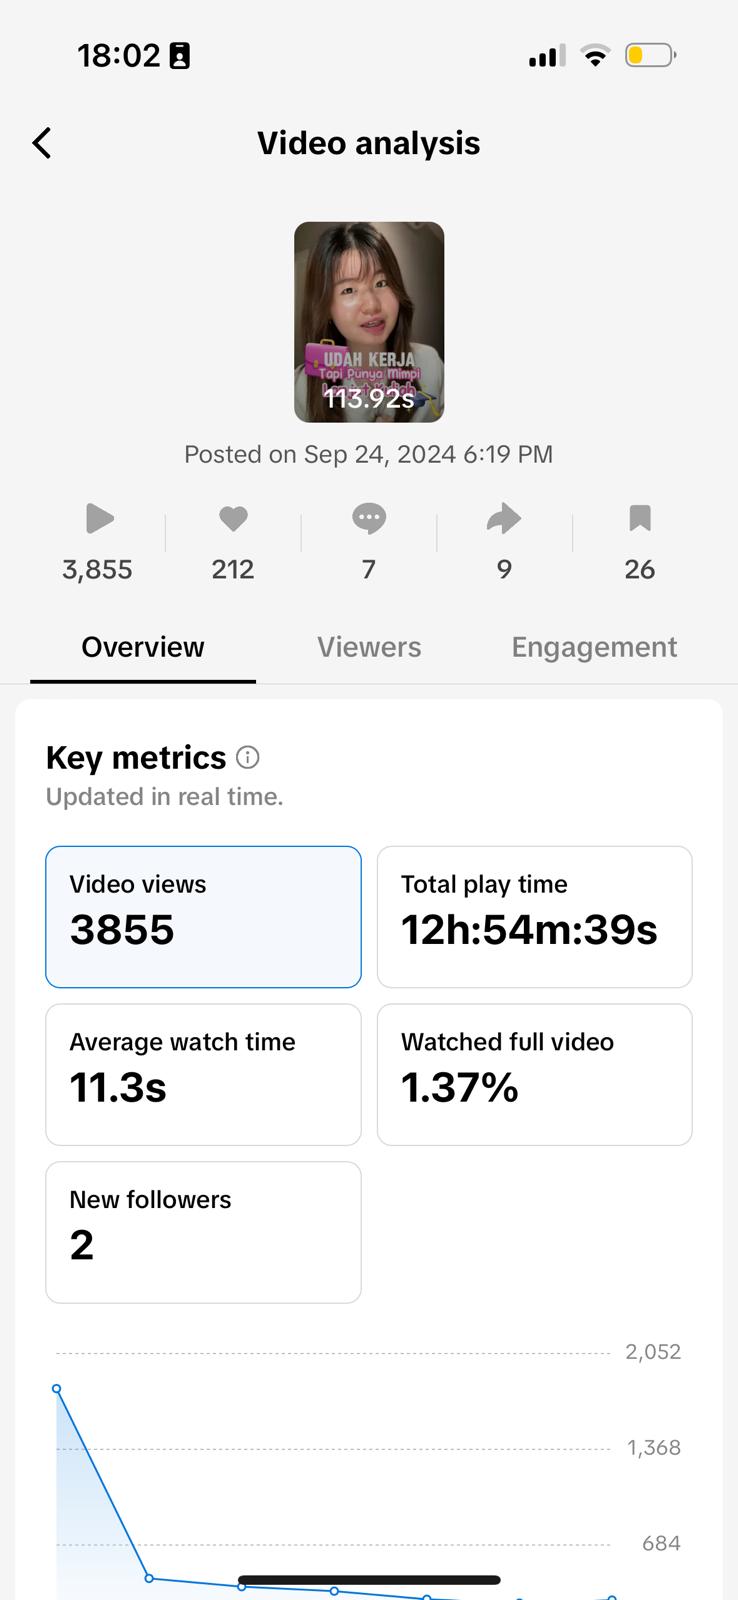
Task: Tap the heart likes icon
Action: pyautogui.click(x=233, y=518)
